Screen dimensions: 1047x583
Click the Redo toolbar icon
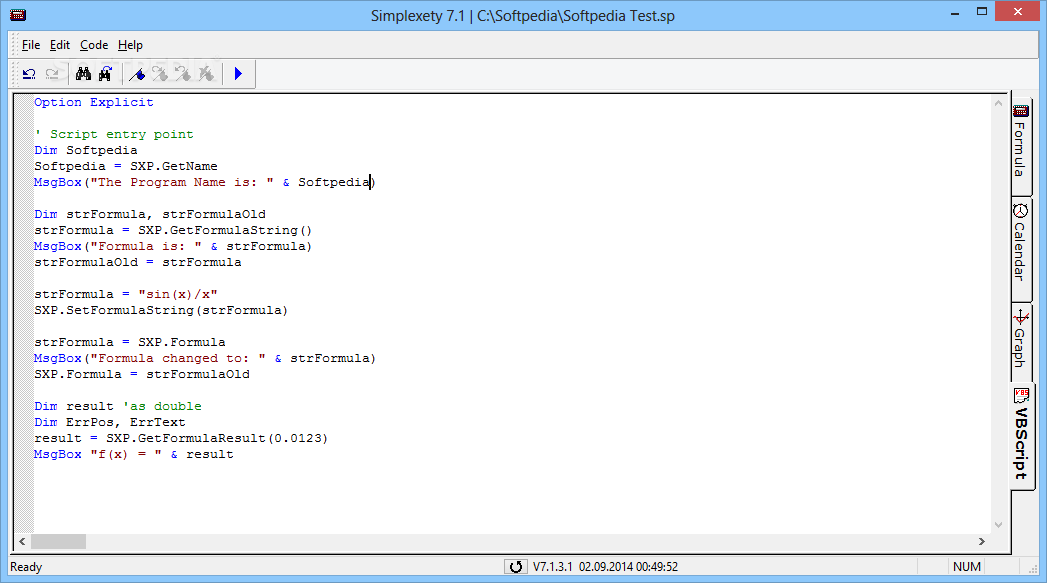[x=52, y=73]
